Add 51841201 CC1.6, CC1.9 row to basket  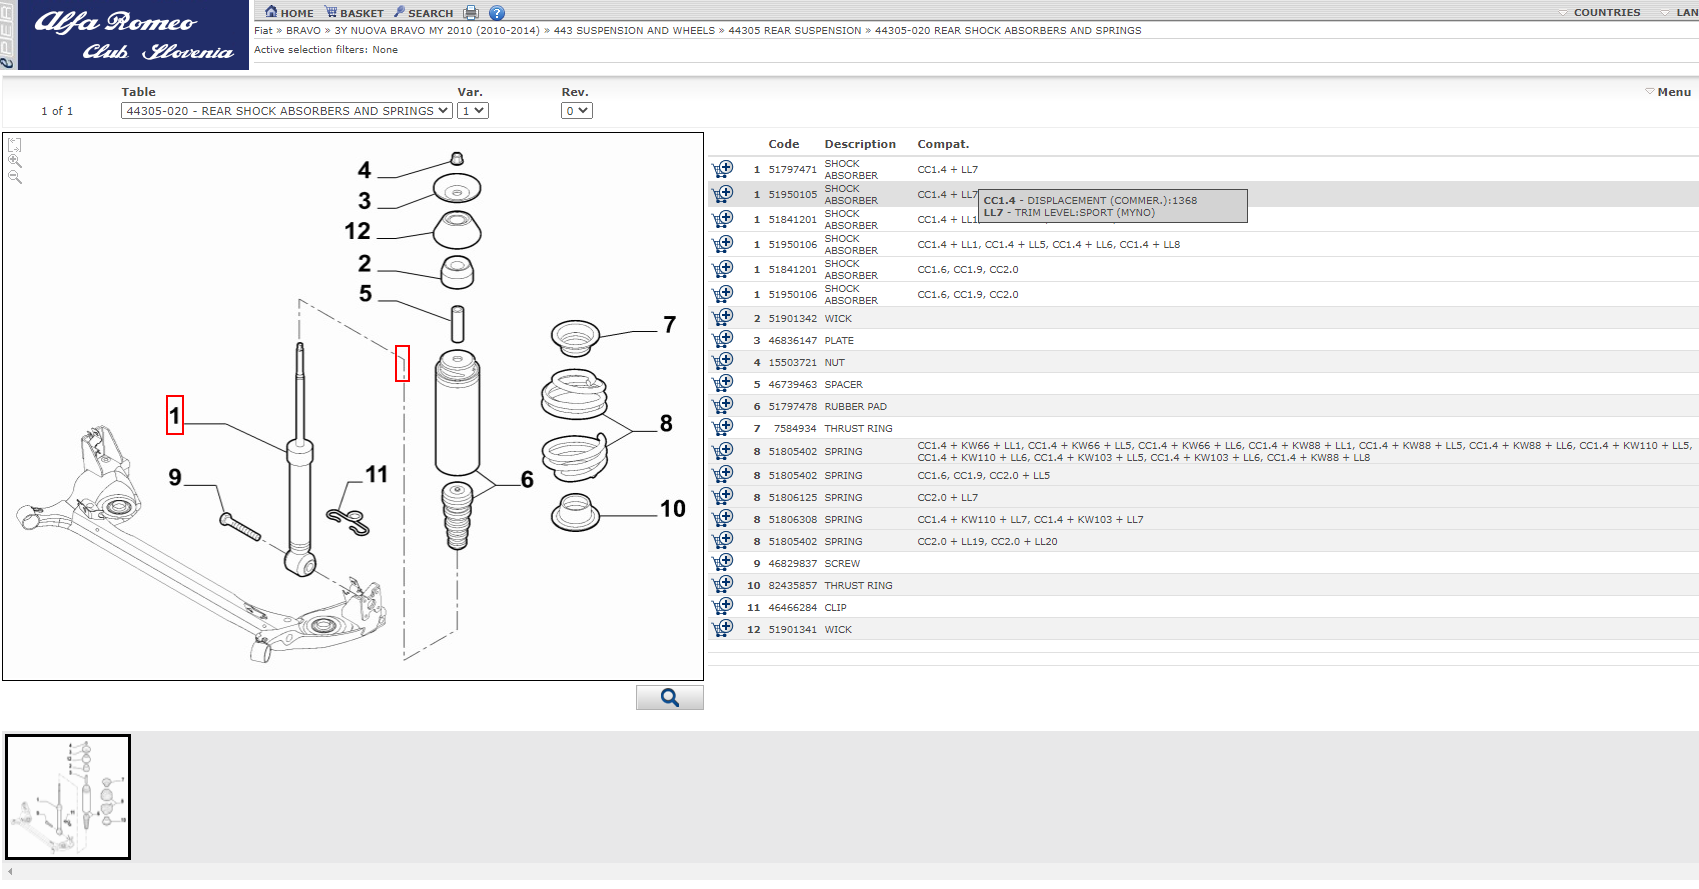coord(723,269)
